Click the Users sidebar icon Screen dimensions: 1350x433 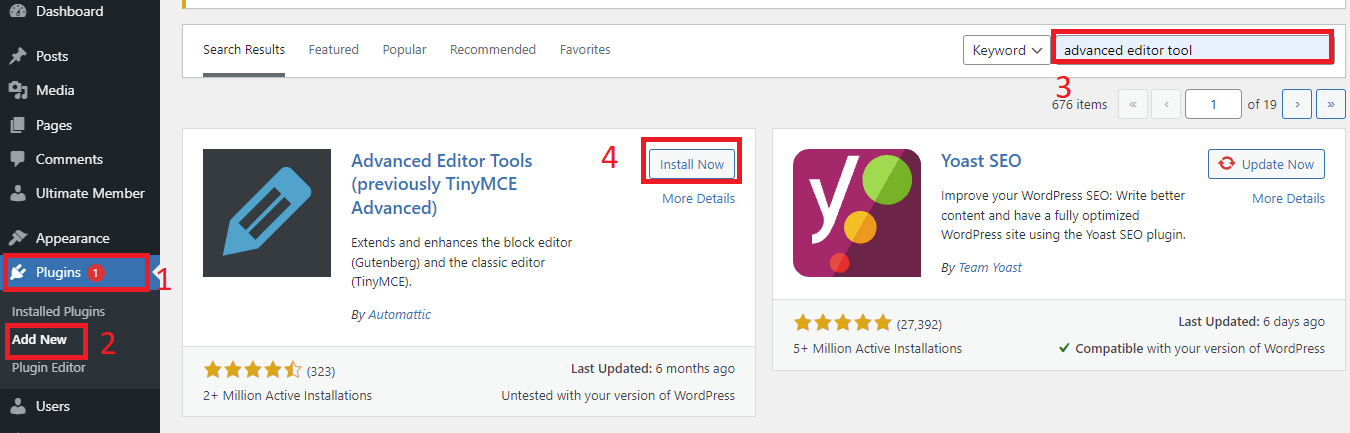tap(18, 406)
